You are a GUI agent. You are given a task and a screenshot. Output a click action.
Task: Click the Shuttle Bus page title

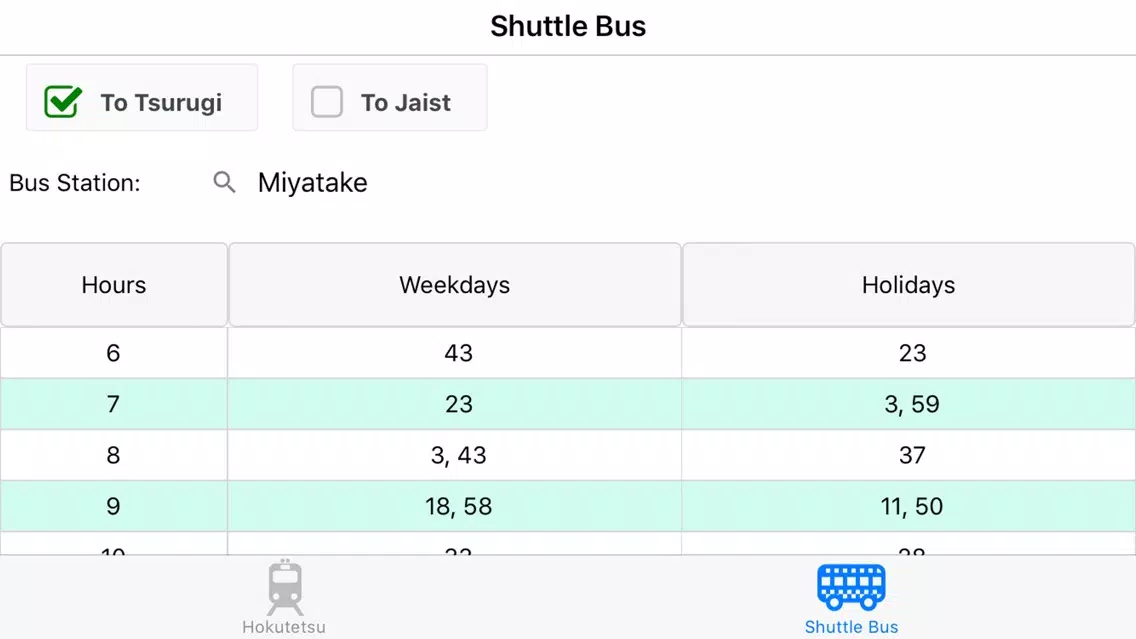point(568,26)
